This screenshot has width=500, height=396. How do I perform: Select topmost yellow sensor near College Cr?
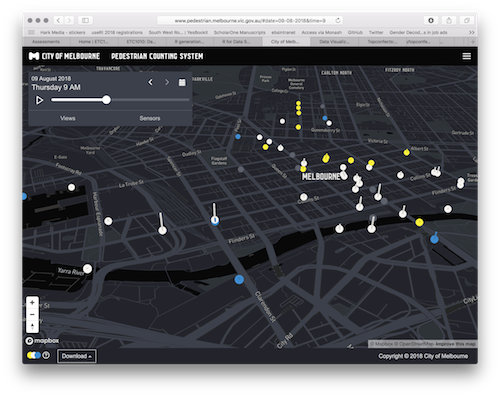point(298,103)
